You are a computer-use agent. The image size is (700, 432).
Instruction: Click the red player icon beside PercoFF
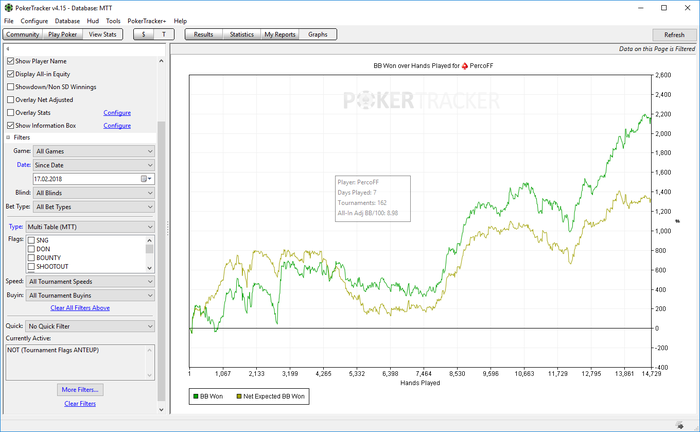[x=465, y=66]
